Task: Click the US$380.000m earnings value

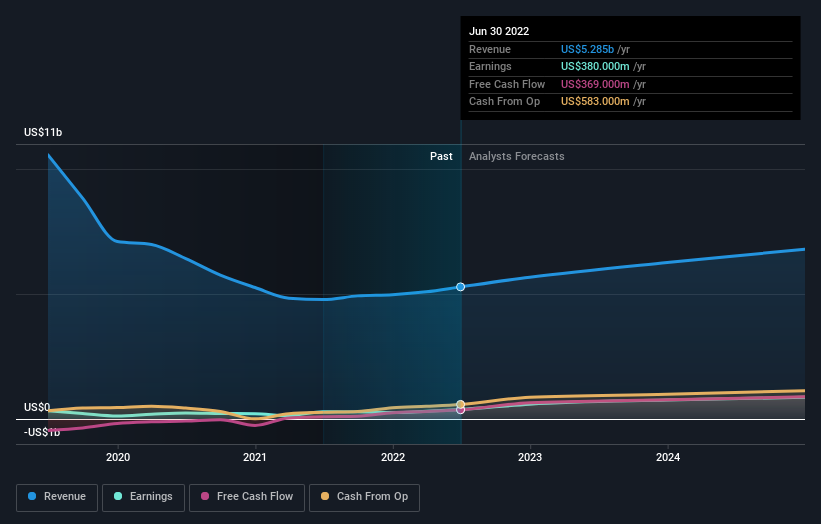Action: click(595, 66)
